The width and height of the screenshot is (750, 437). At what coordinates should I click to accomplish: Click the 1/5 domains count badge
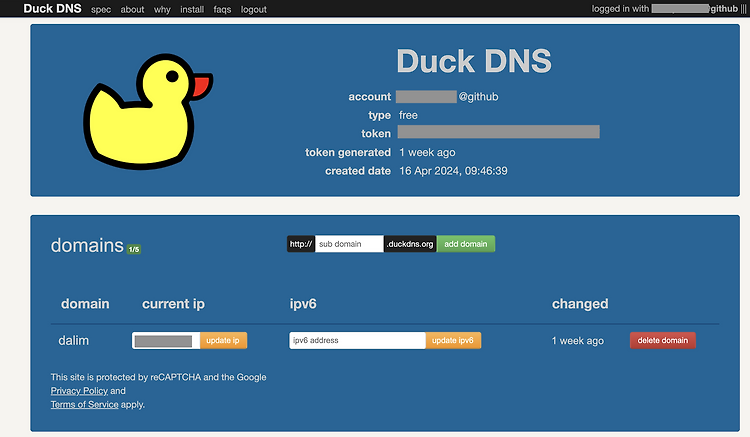point(134,249)
